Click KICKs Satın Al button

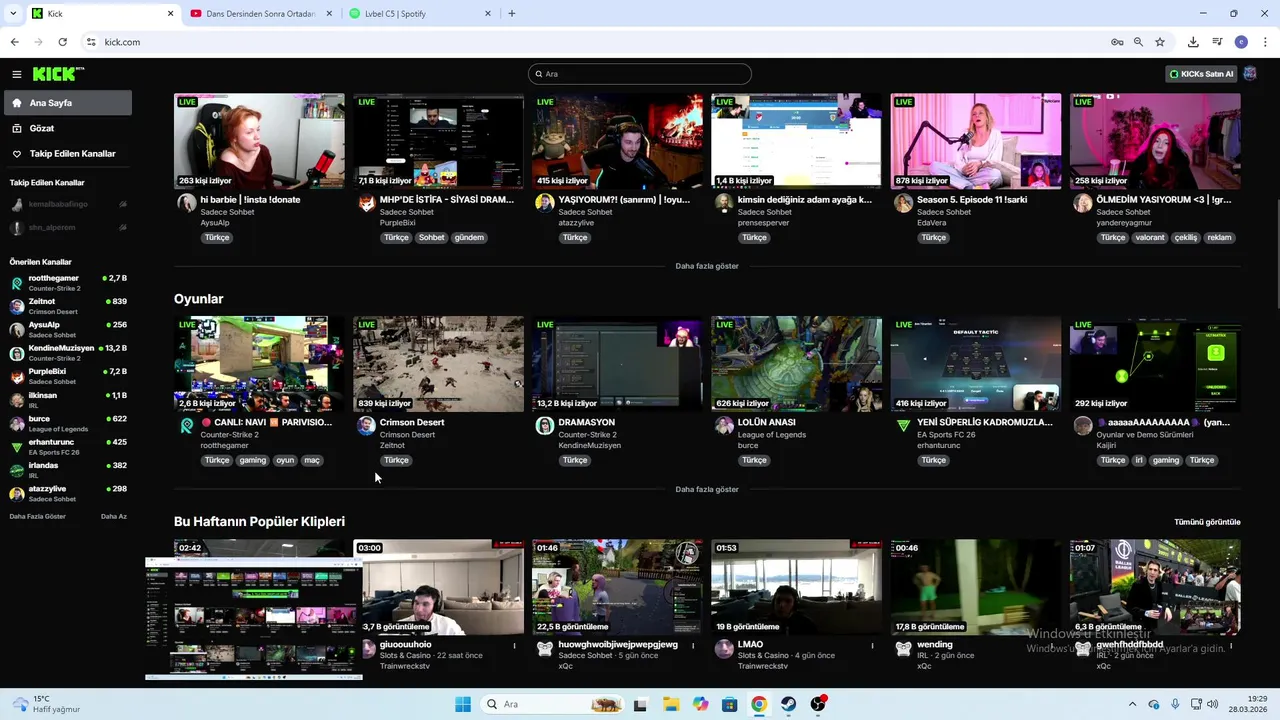pos(1201,74)
